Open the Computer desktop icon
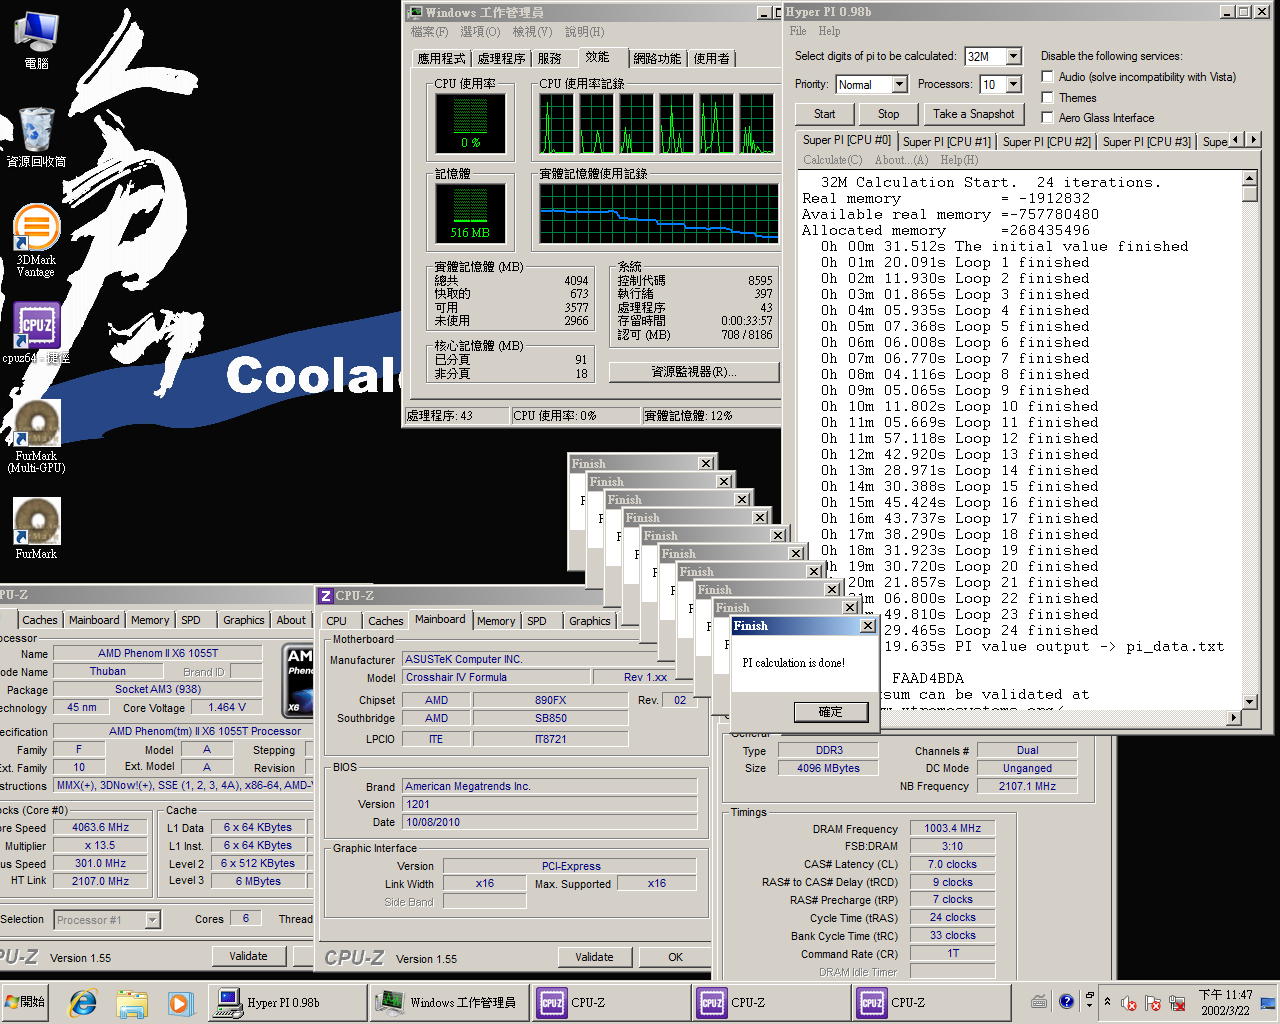1280x1024 pixels. coord(36,40)
